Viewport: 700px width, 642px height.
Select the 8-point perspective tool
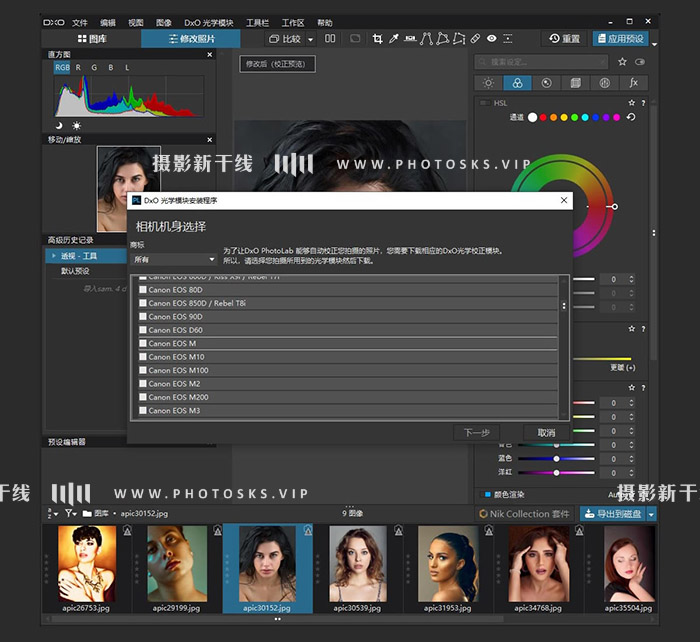coord(459,39)
